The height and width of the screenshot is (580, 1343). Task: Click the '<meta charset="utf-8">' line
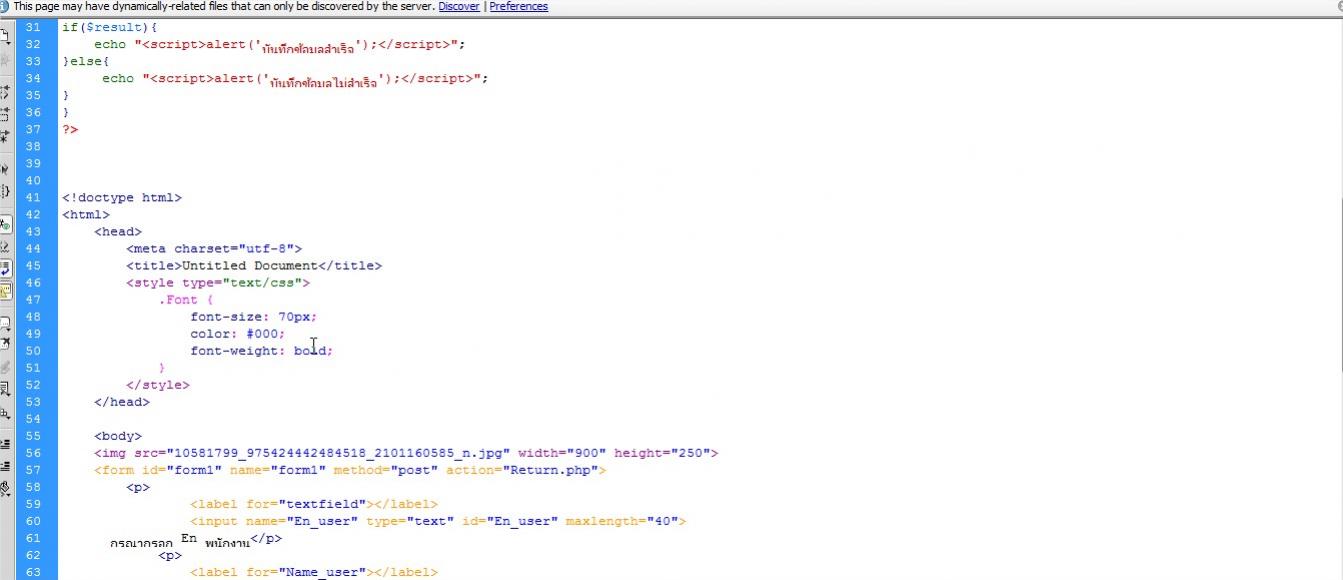click(x=214, y=248)
